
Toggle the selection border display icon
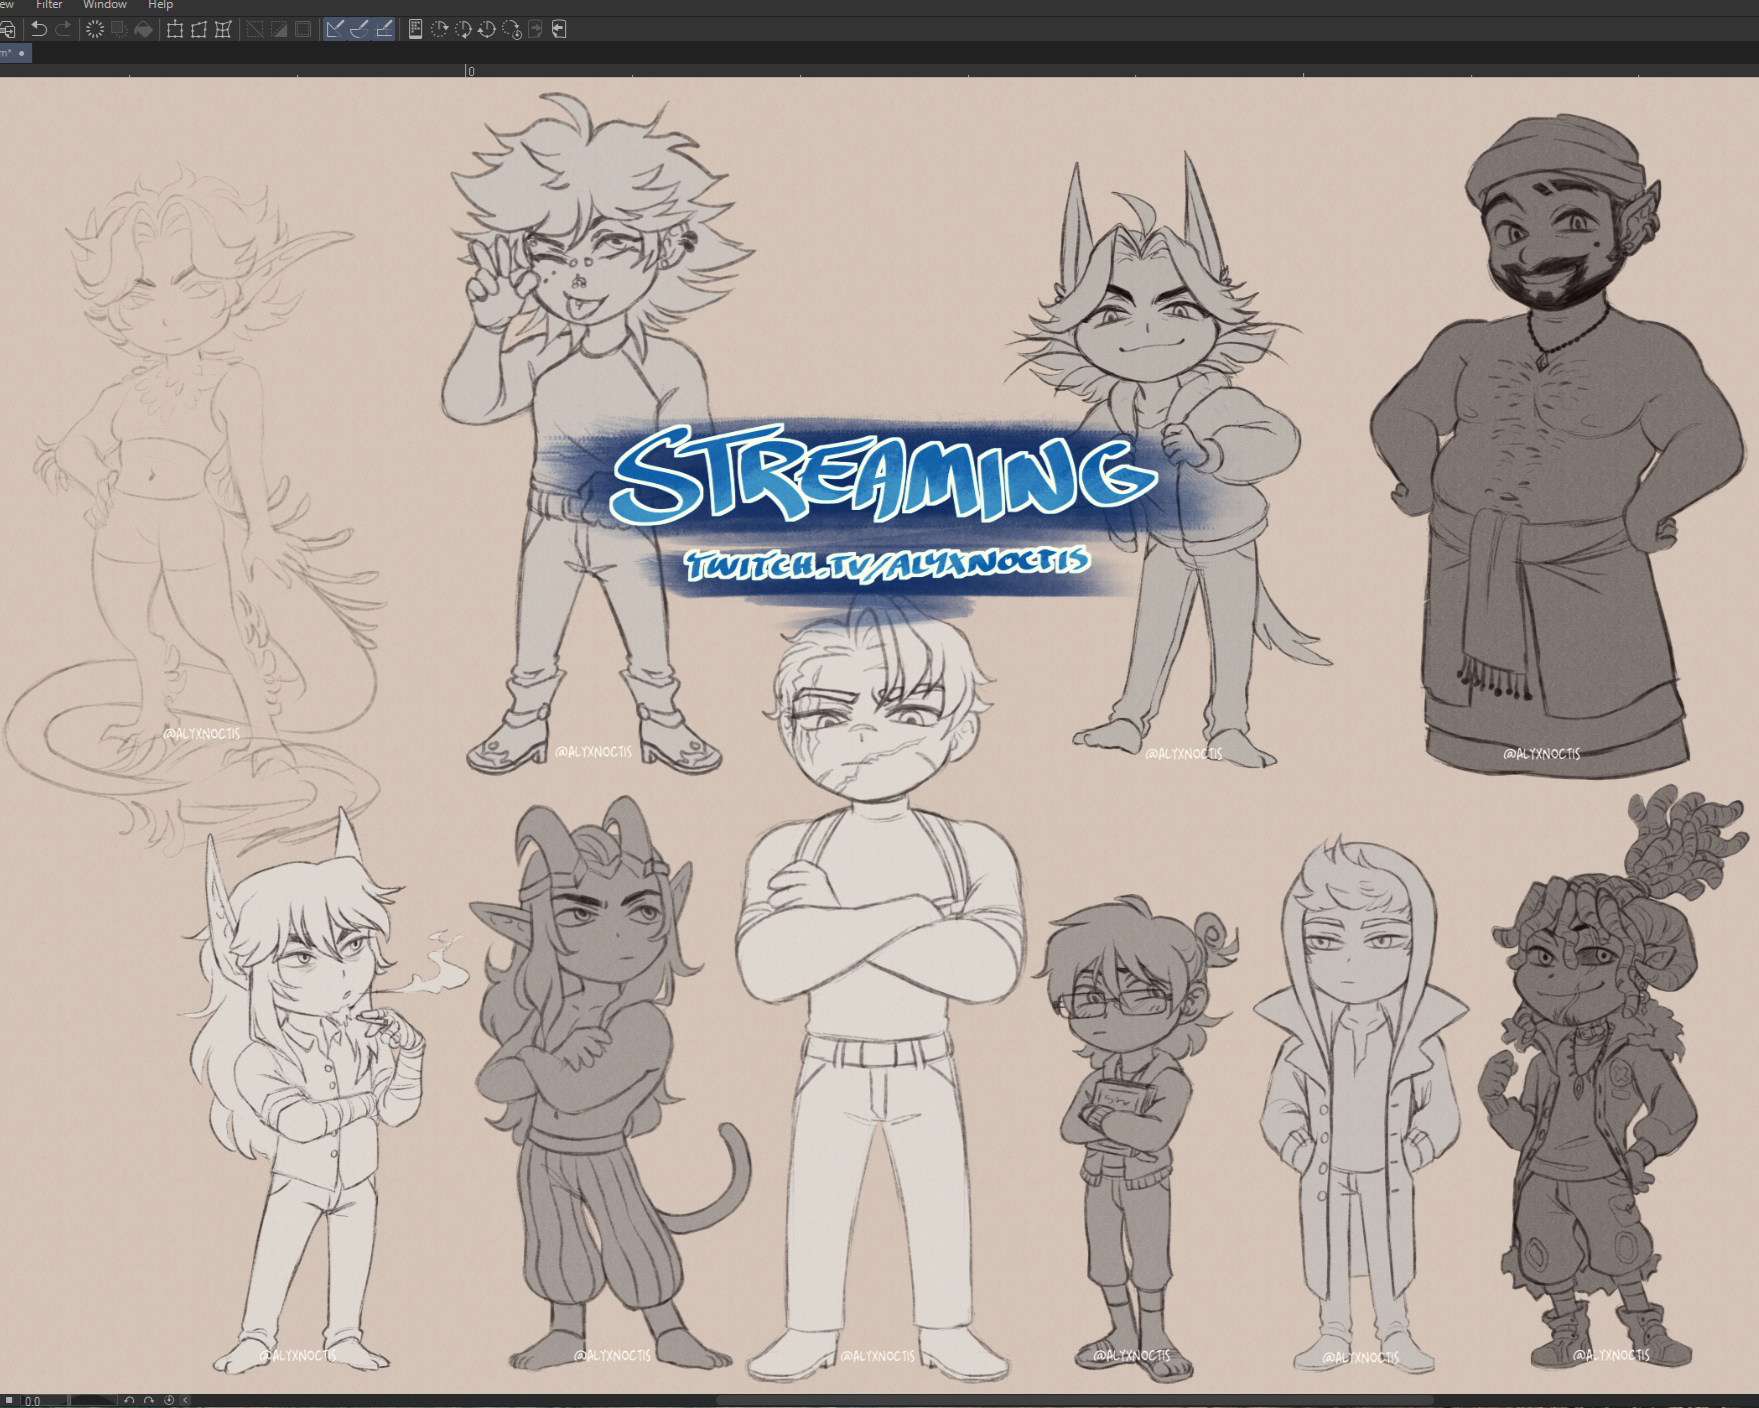(303, 29)
